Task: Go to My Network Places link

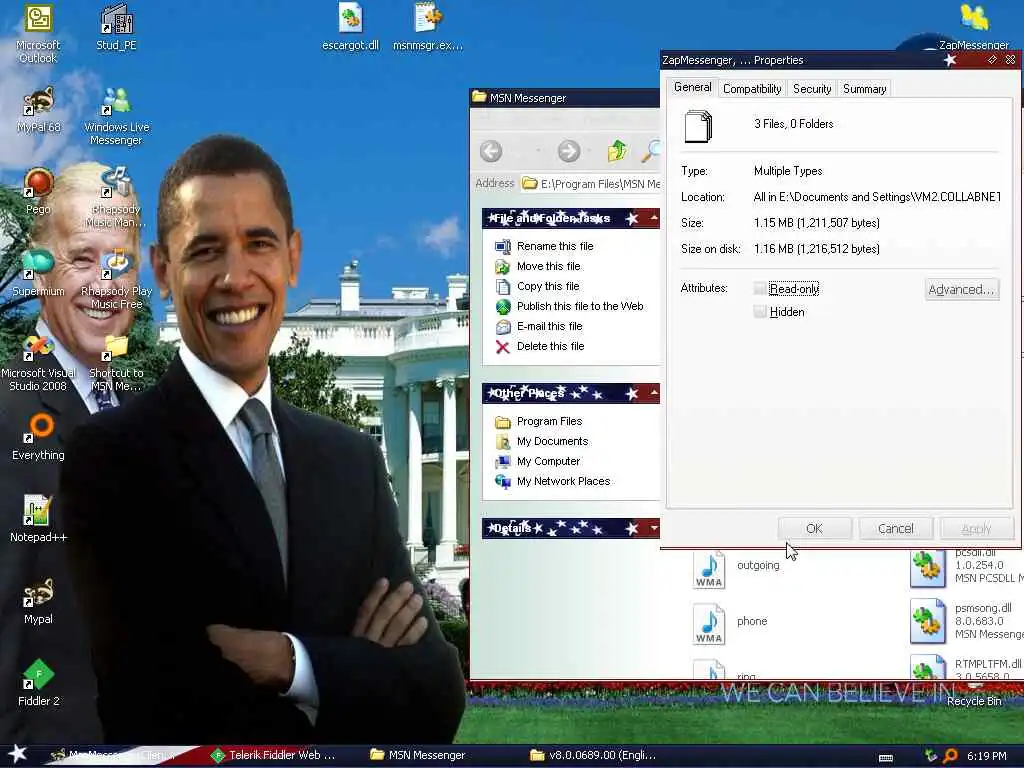Action: 564,481
